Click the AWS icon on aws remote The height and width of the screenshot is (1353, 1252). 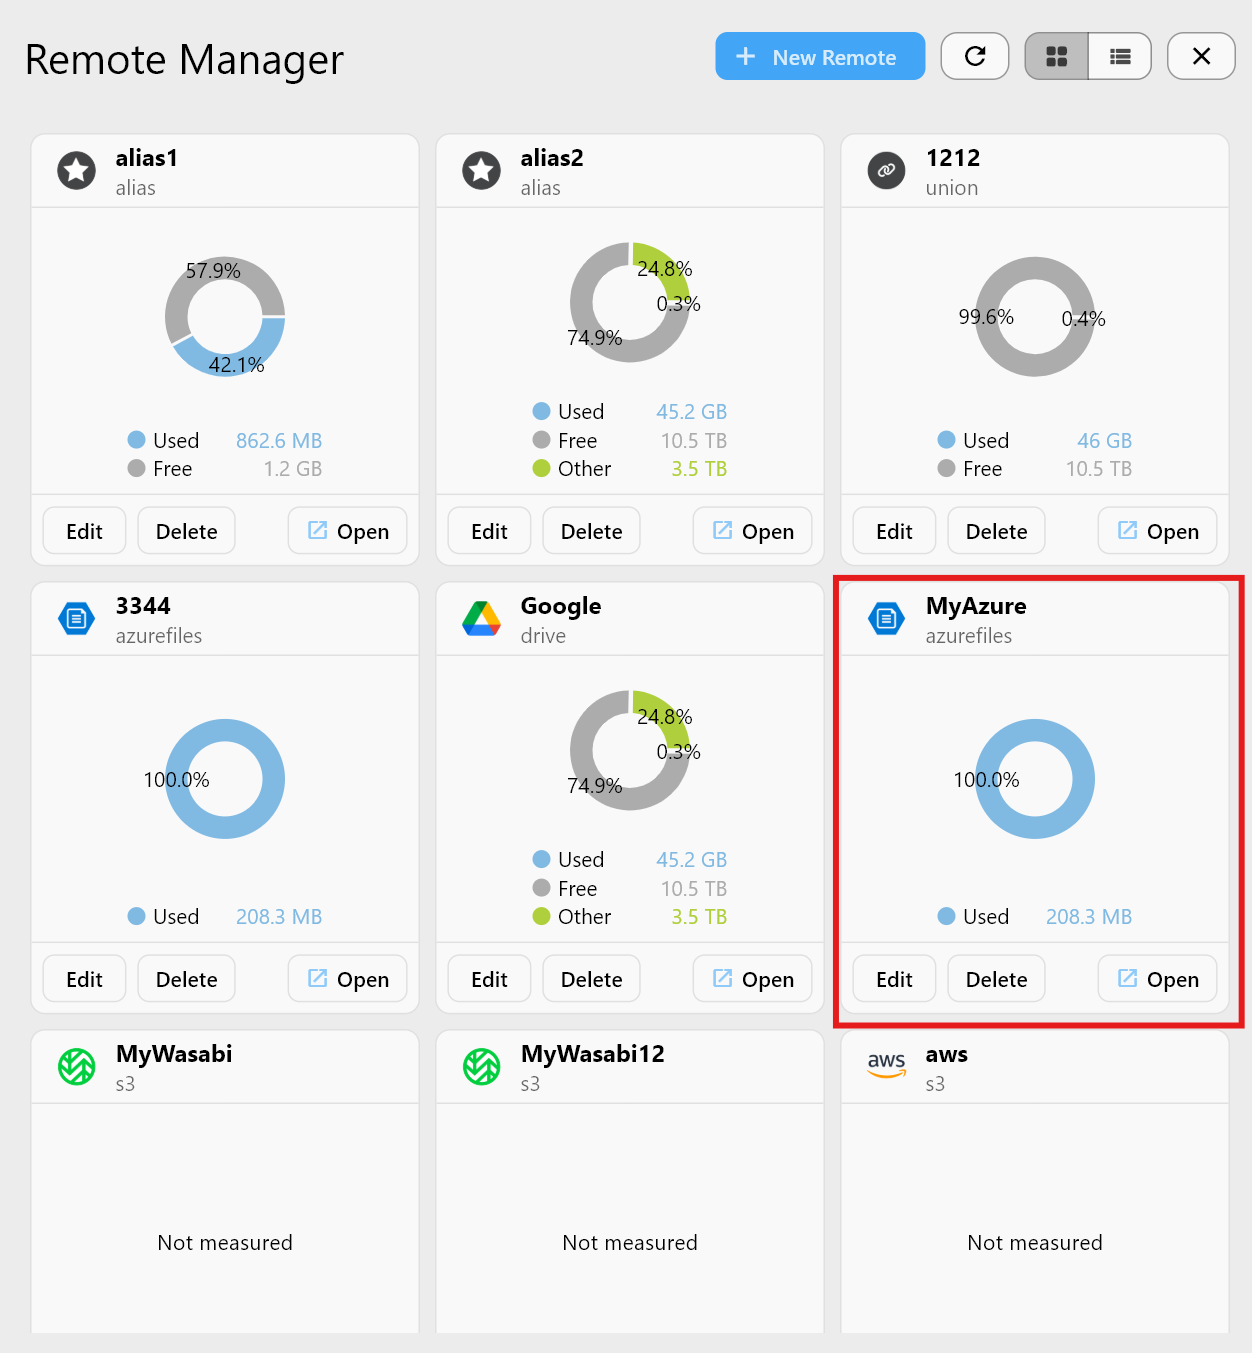886,1066
